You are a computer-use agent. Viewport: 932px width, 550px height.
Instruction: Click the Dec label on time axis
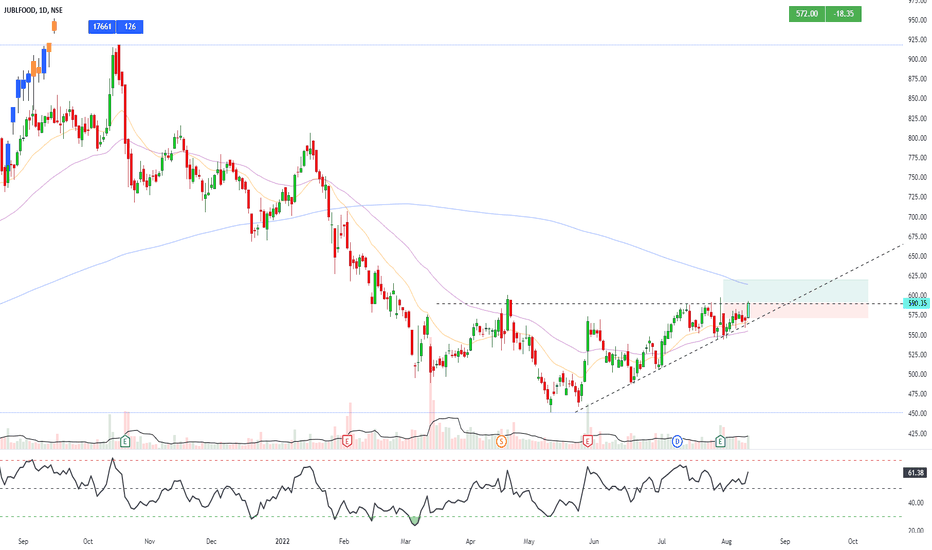click(x=211, y=541)
